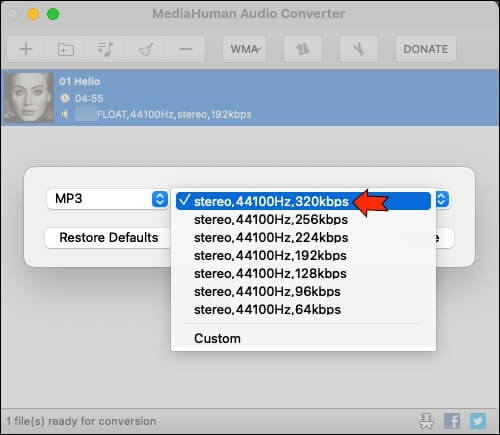Image resolution: width=500 pixels, height=435 pixels.
Task: Click the start conversion arrows icon
Action: click(x=303, y=49)
